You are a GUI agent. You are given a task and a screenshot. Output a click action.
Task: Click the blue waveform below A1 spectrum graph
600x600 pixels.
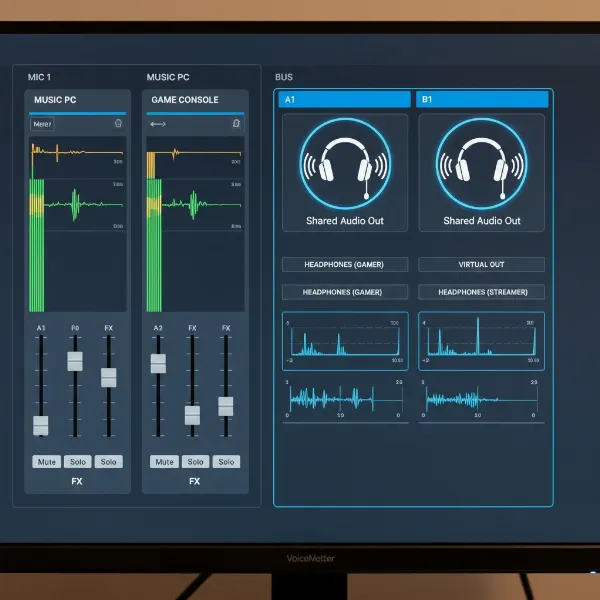(345, 399)
